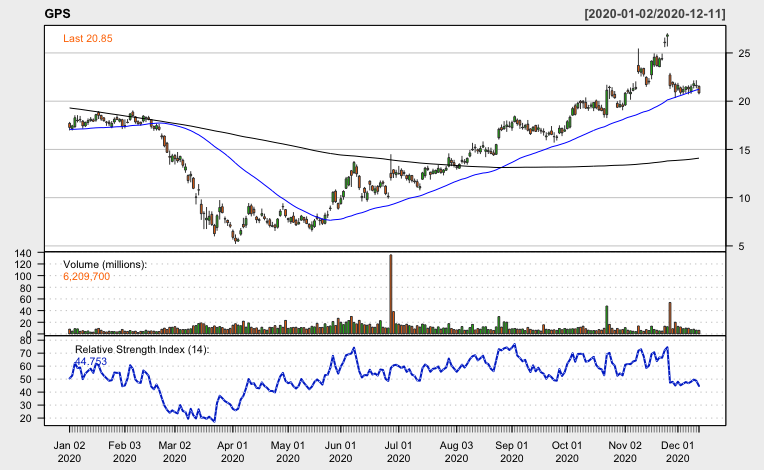764x470 pixels.
Task: Click the late-November volume spike bar
Action: pos(670,318)
